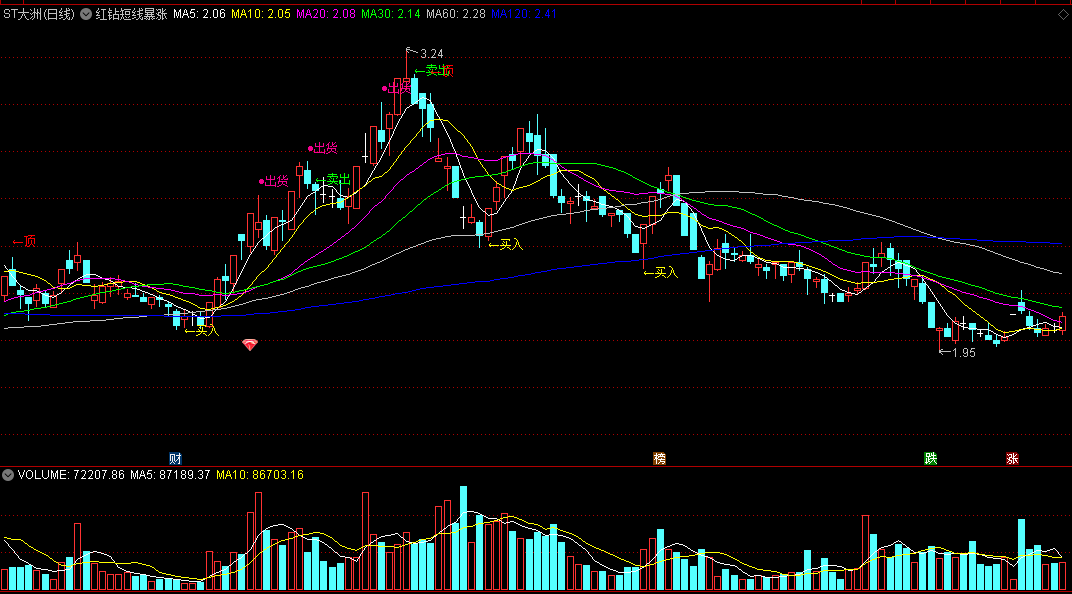Click the volume MA10: 86703.16 label
1072x594 pixels.
260,474
